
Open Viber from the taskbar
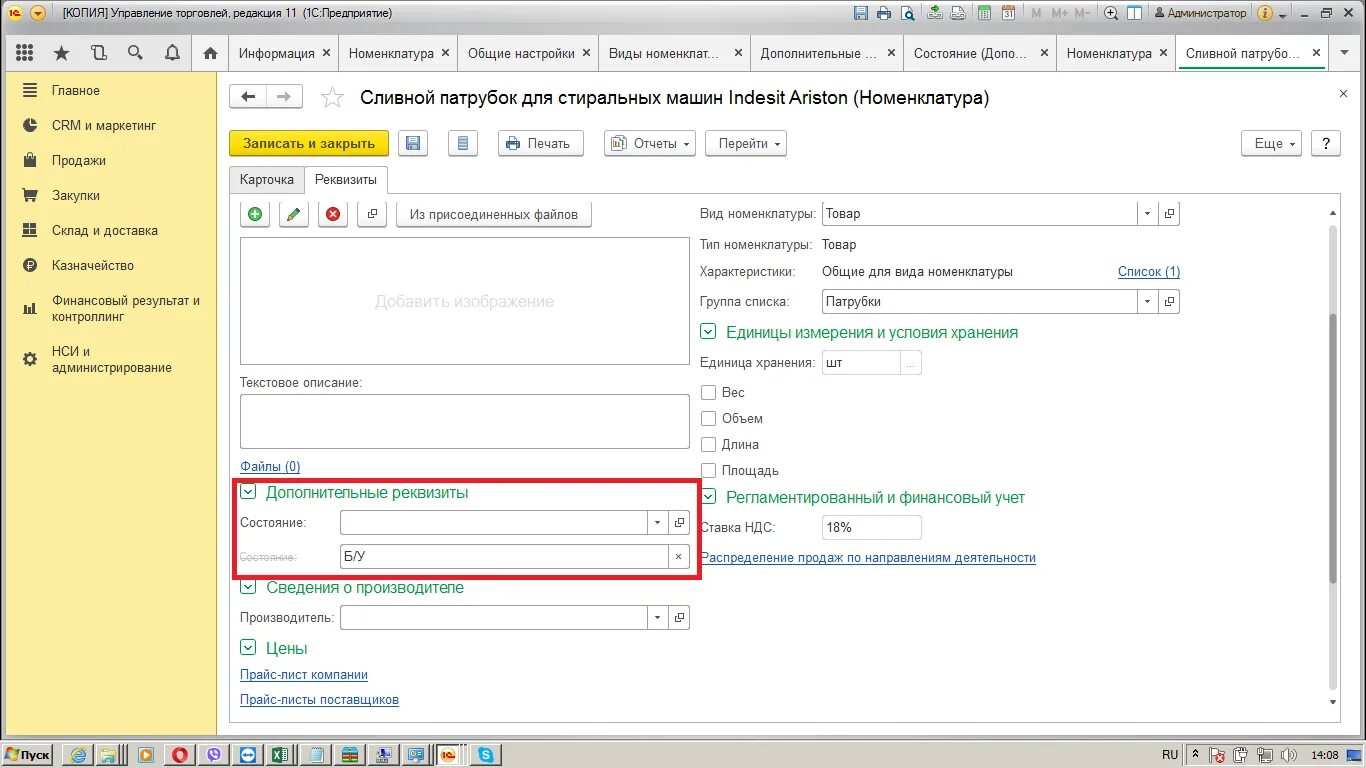[213, 755]
